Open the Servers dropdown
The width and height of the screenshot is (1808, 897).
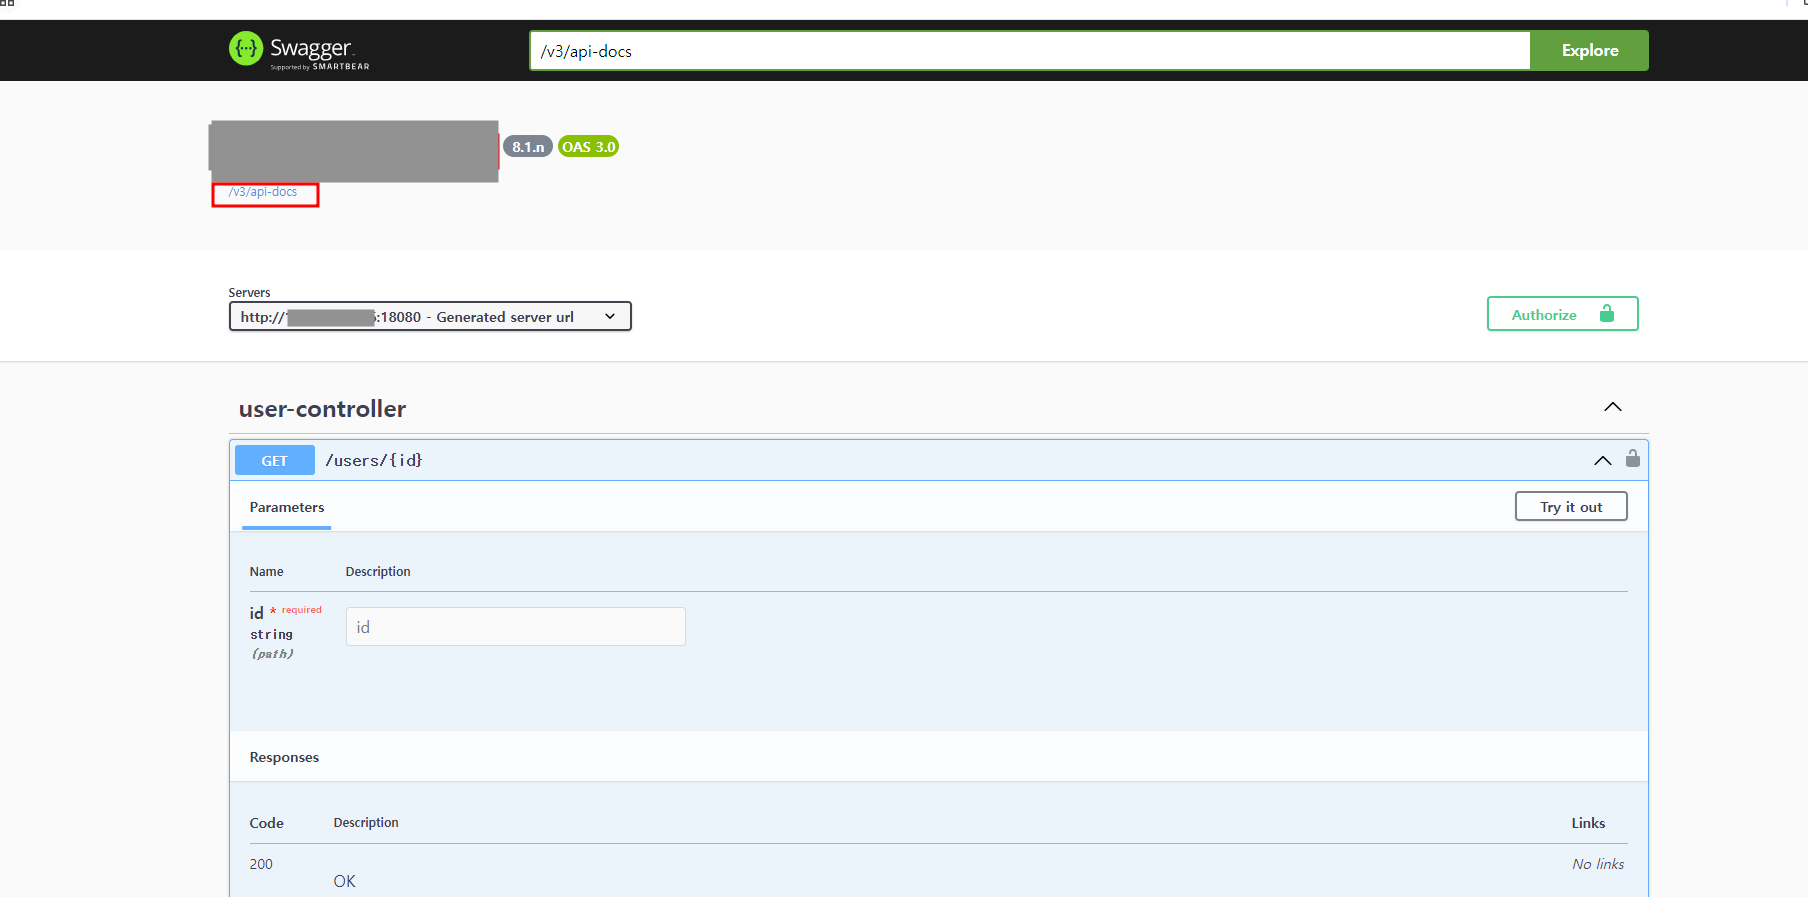430,316
